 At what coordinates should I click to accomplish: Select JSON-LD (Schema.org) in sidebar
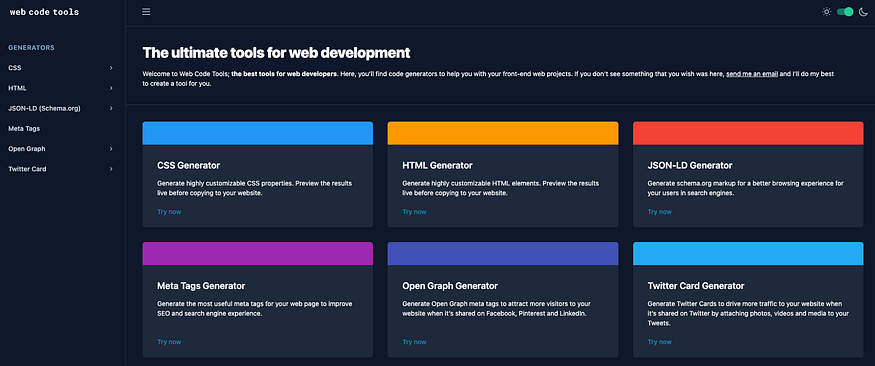45,108
